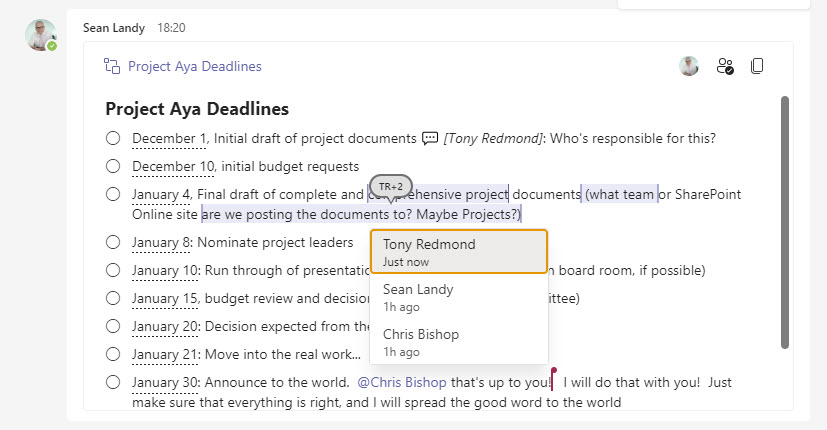Click the vertical scrollbar of the Loop component

(x=785, y=222)
